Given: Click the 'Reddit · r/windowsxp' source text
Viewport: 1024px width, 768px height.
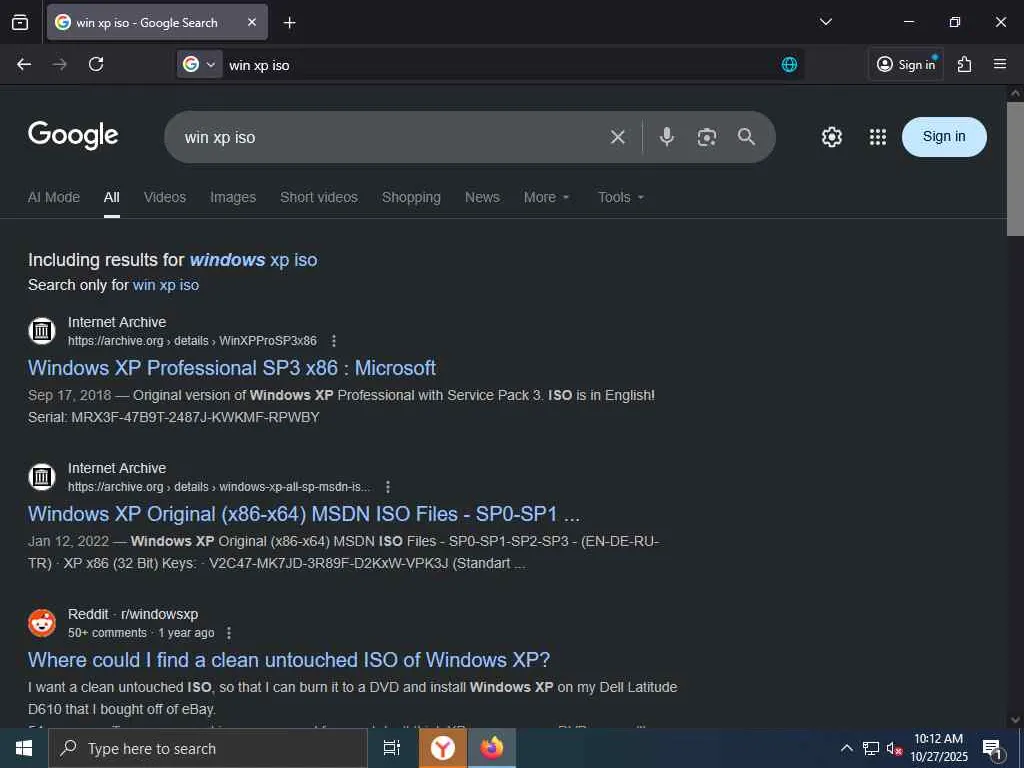Looking at the screenshot, I should click(x=133, y=615).
